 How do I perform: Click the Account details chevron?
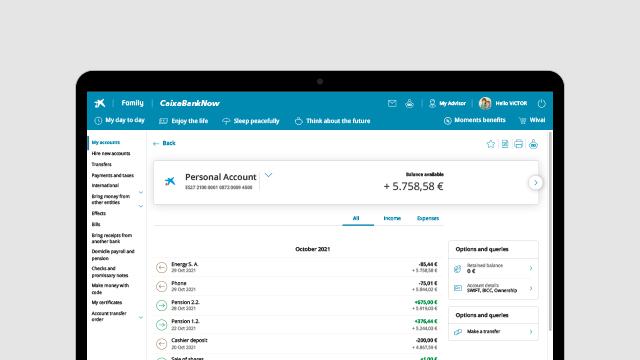tap(531, 288)
